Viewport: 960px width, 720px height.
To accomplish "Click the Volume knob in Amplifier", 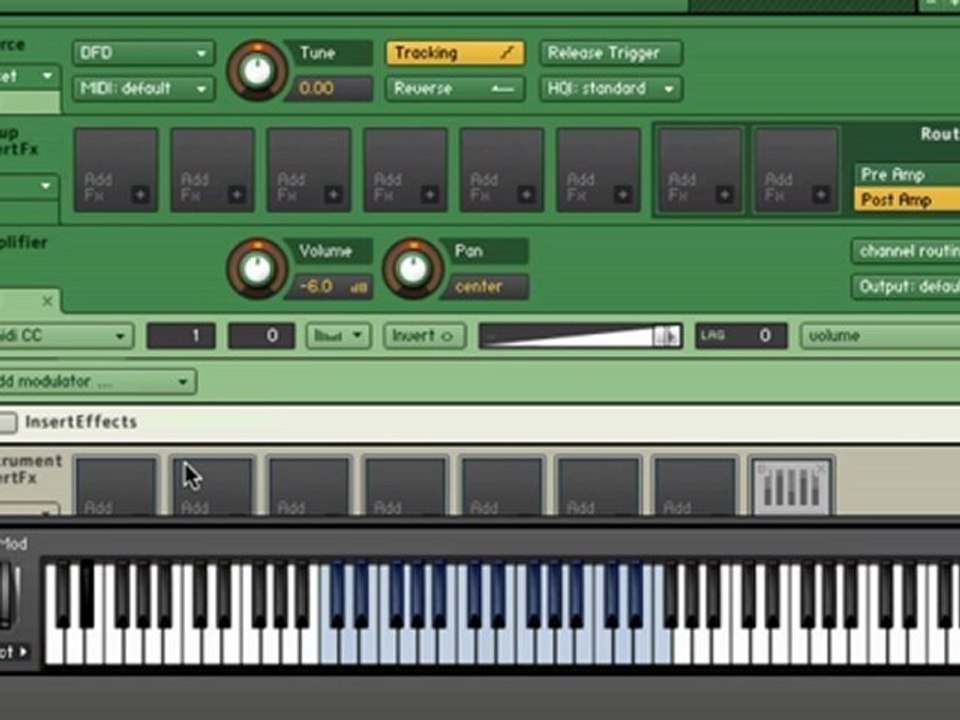I will pyautogui.click(x=257, y=269).
